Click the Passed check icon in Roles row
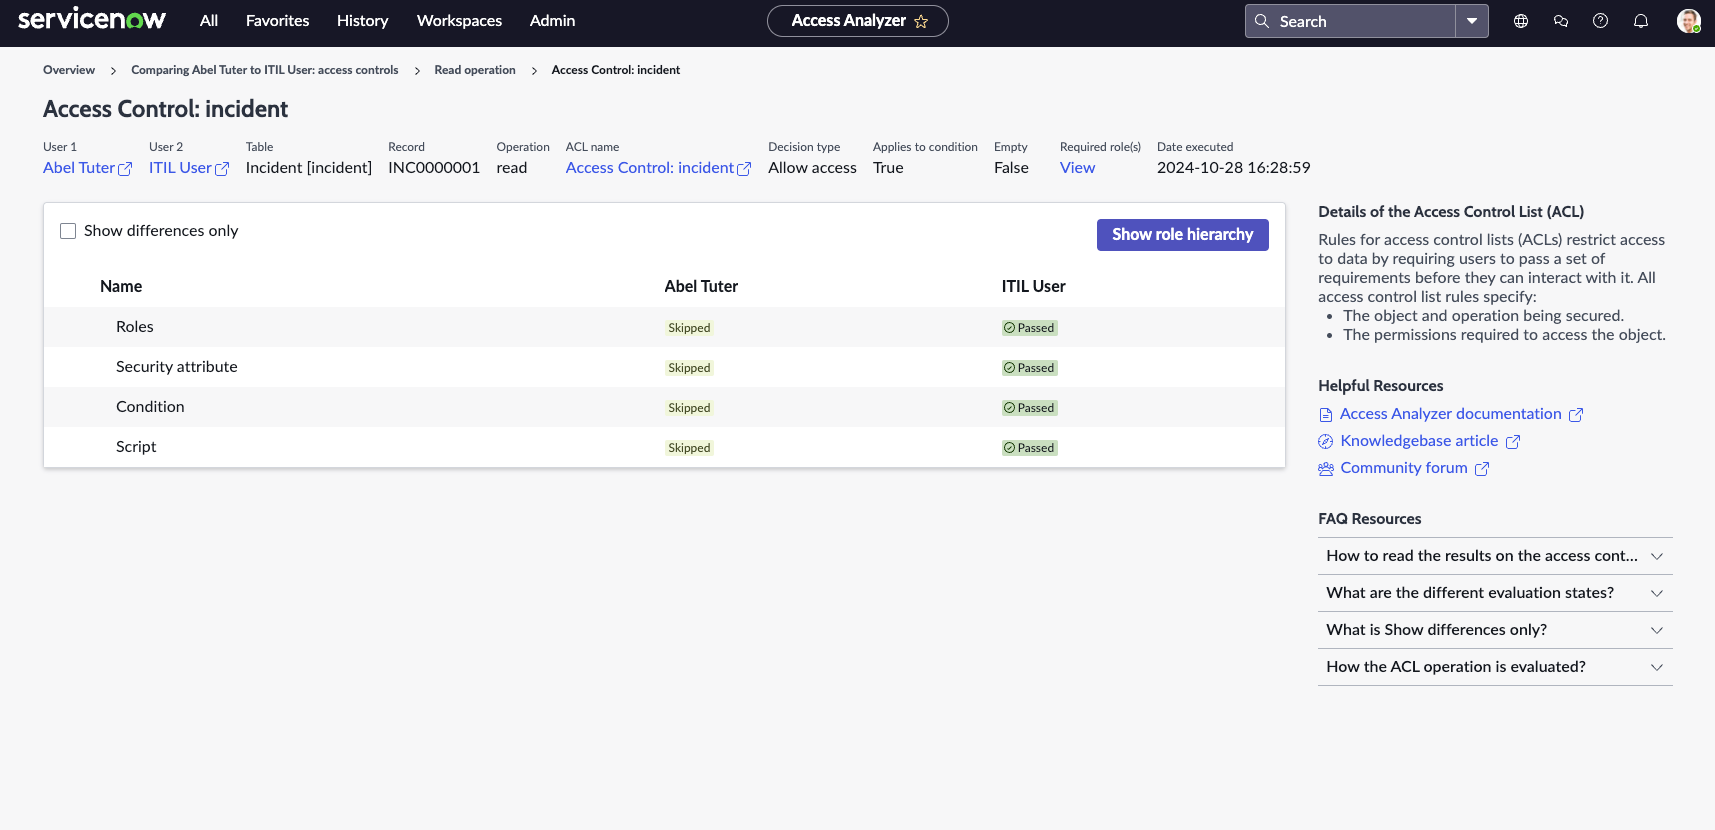Viewport: 1715px width, 830px height. click(1010, 328)
